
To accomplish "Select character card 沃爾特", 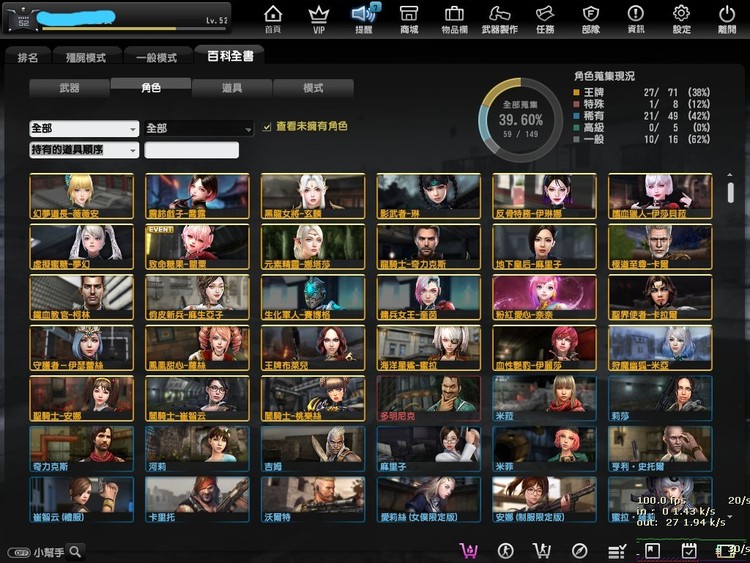I will (313, 500).
